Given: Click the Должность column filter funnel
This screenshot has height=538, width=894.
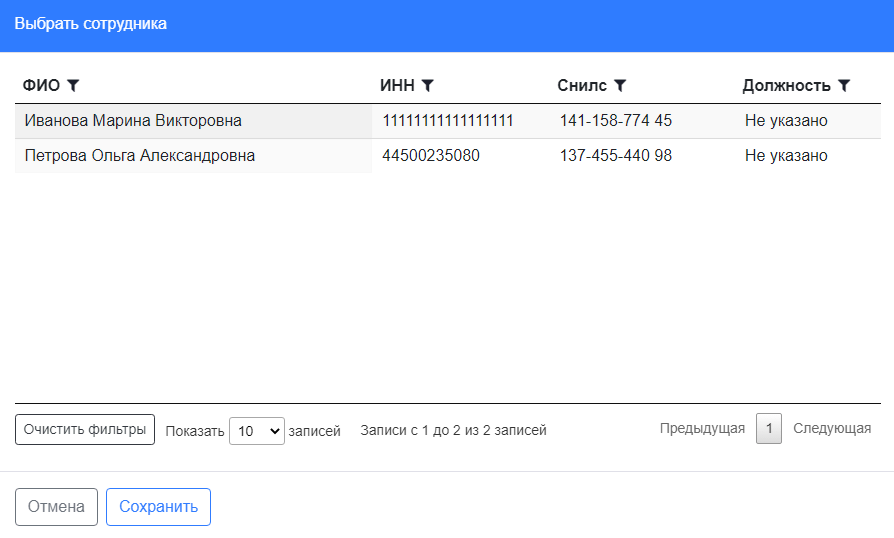Looking at the screenshot, I should [844, 86].
